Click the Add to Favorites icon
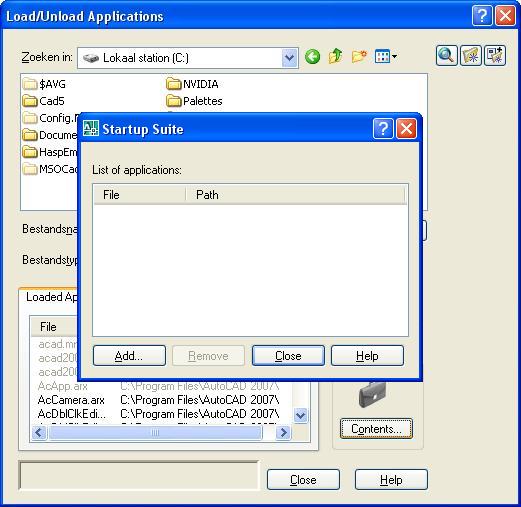The height and width of the screenshot is (507, 521). pyautogui.click(x=495, y=55)
